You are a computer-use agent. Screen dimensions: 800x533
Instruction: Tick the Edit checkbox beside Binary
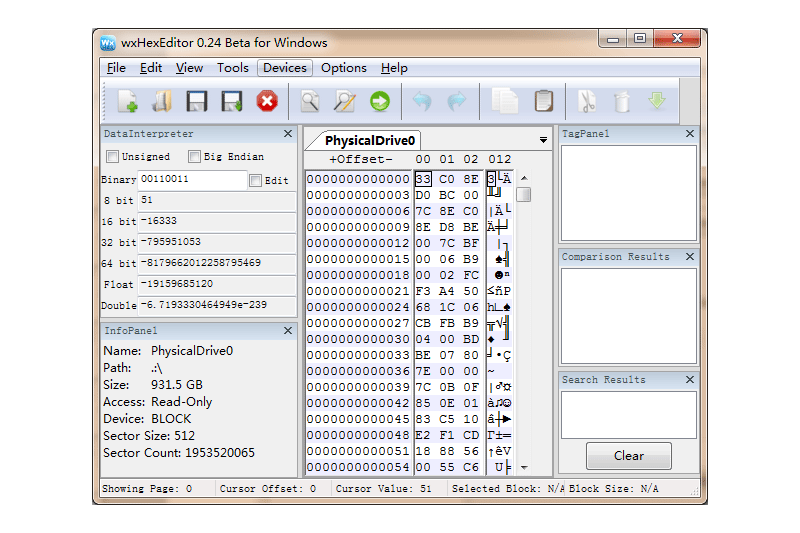click(256, 180)
